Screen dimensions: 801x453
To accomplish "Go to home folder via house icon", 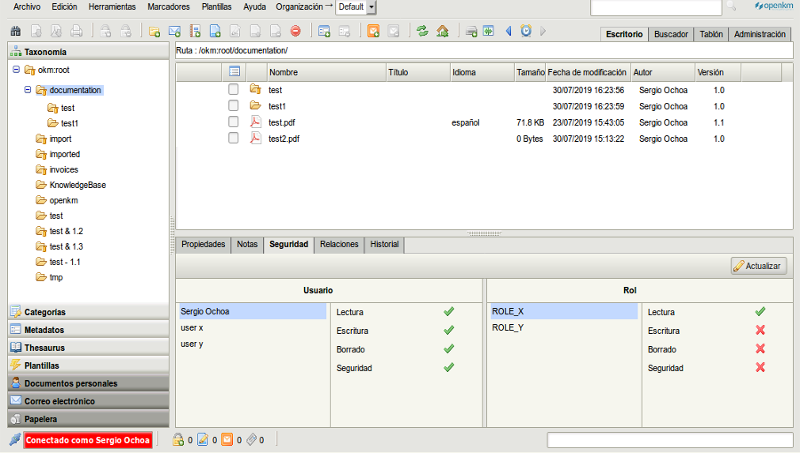I will (442, 31).
